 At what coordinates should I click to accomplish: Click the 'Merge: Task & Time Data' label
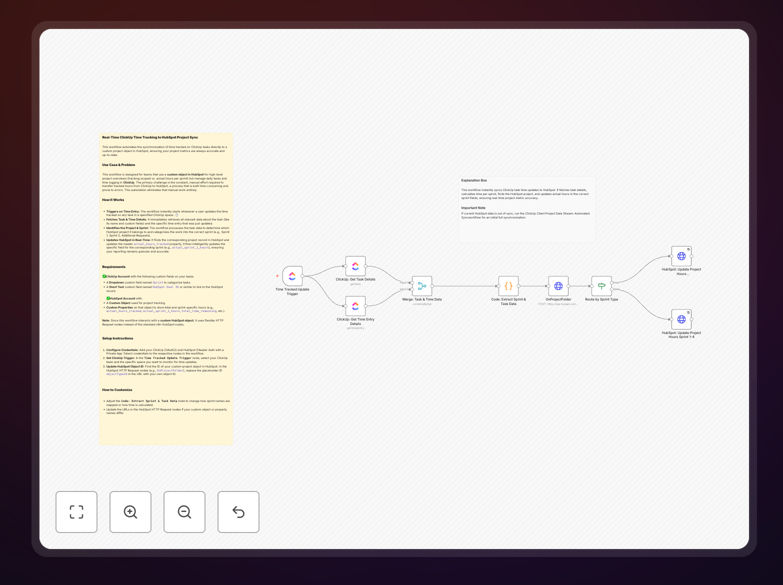coord(422,299)
